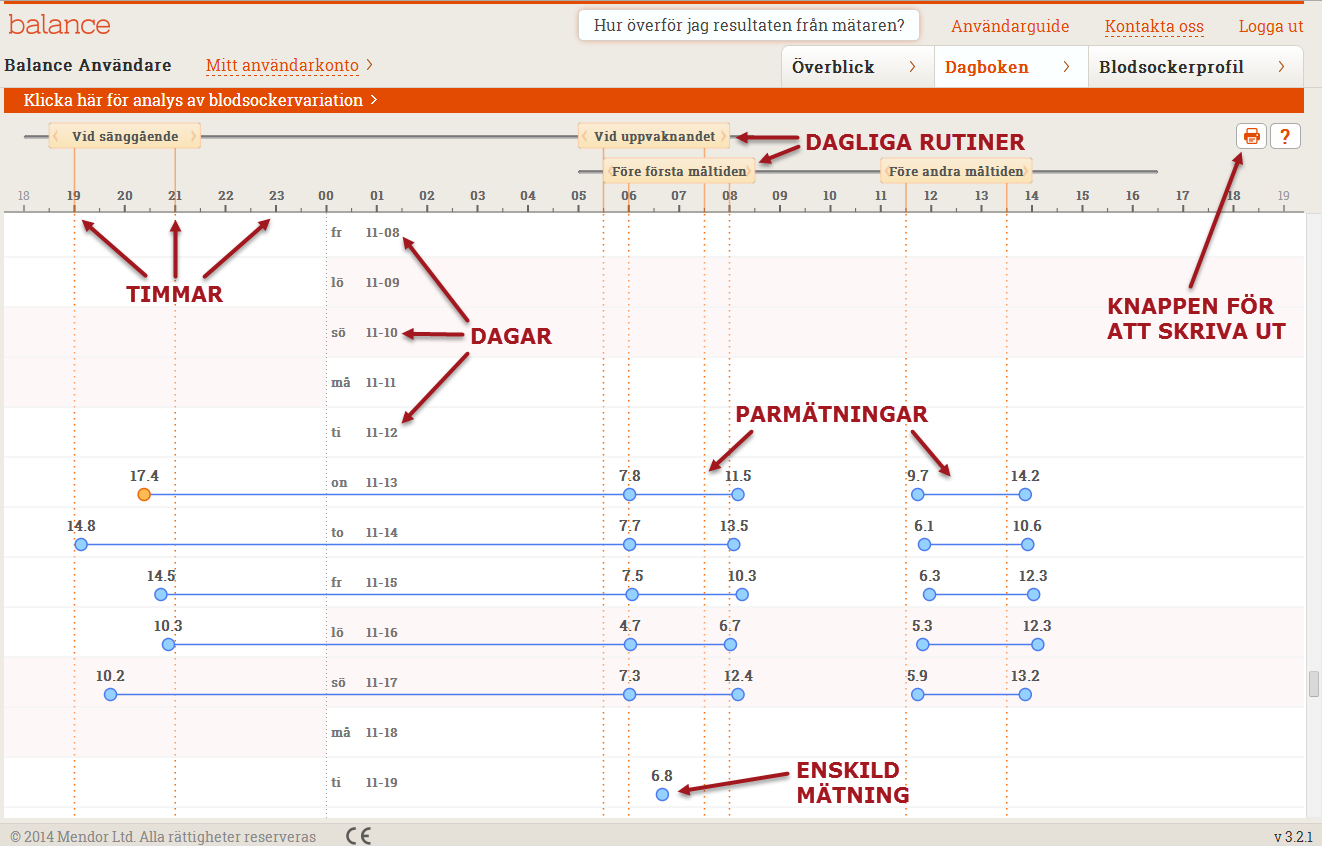Click the 'fr 11-08' day label
This screenshot has width=1322, height=846.
(365, 233)
